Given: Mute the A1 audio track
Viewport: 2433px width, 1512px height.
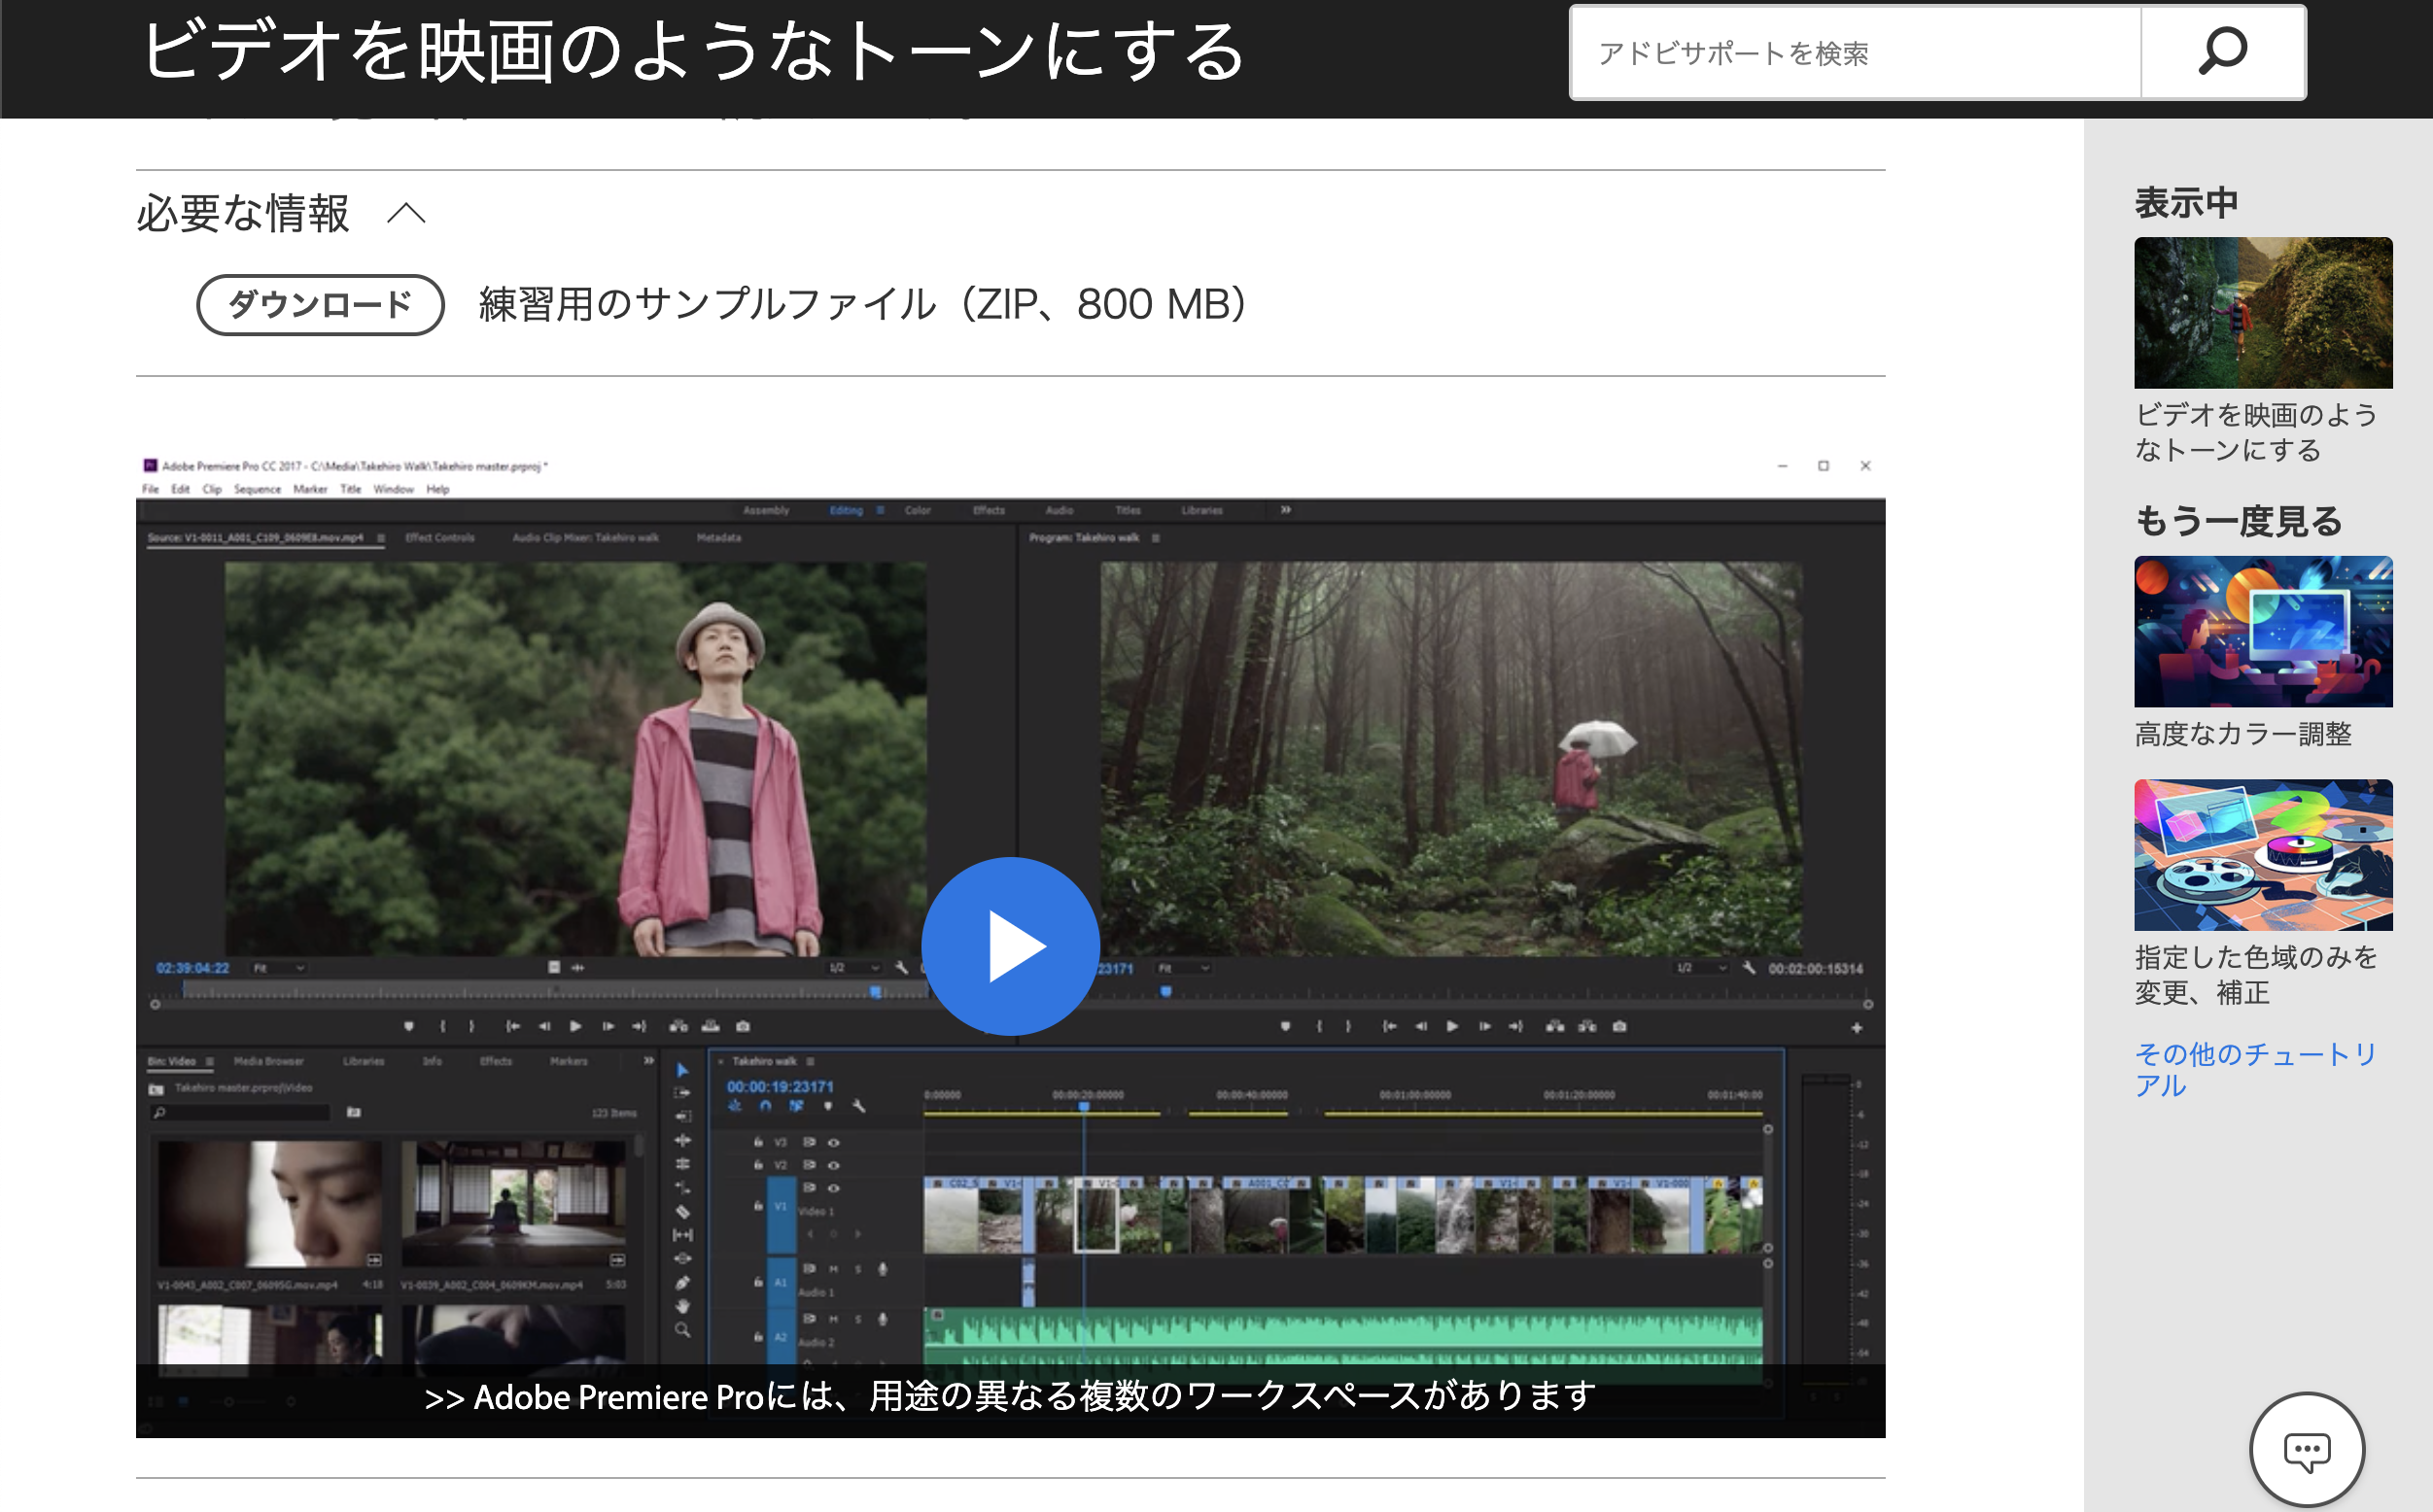Looking at the screenshot, I should 833,1269.
